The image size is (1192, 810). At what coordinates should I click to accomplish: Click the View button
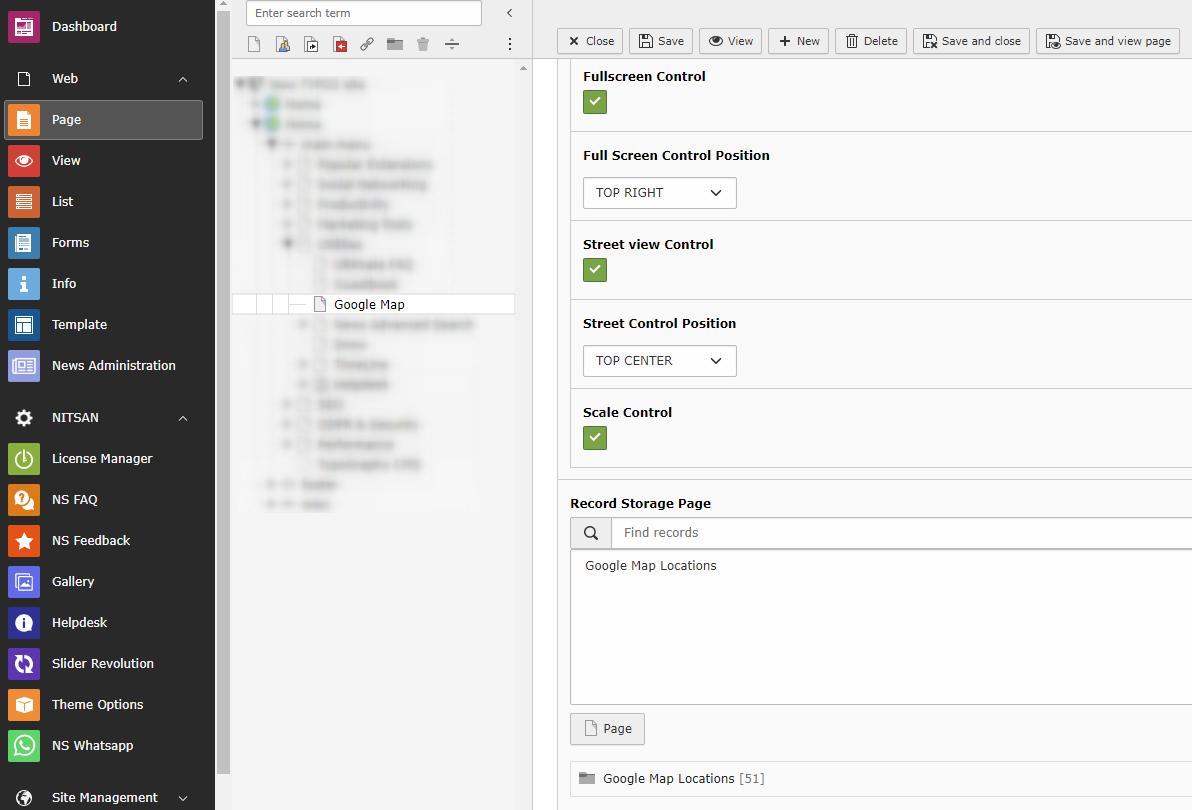[731, 41]
